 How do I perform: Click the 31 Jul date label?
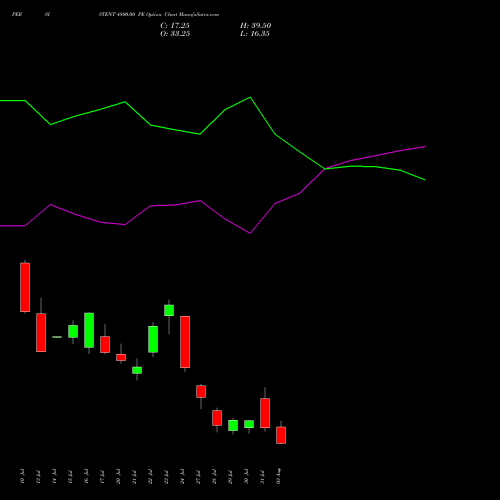262,477
